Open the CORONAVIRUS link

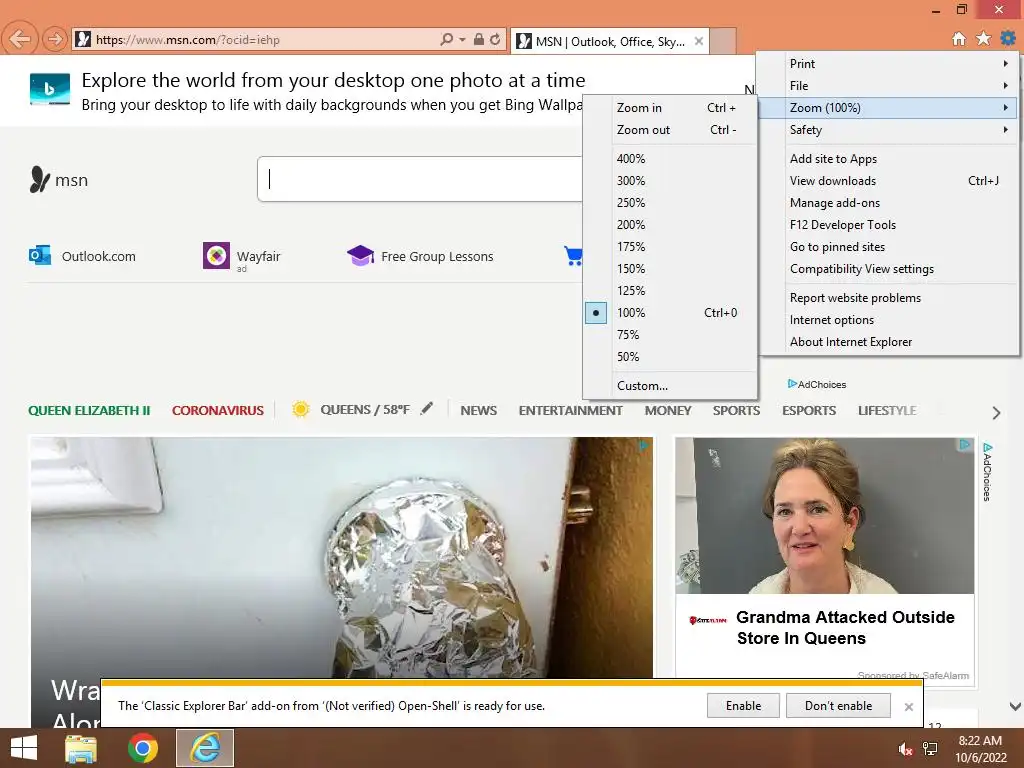[x=217, y=411]
